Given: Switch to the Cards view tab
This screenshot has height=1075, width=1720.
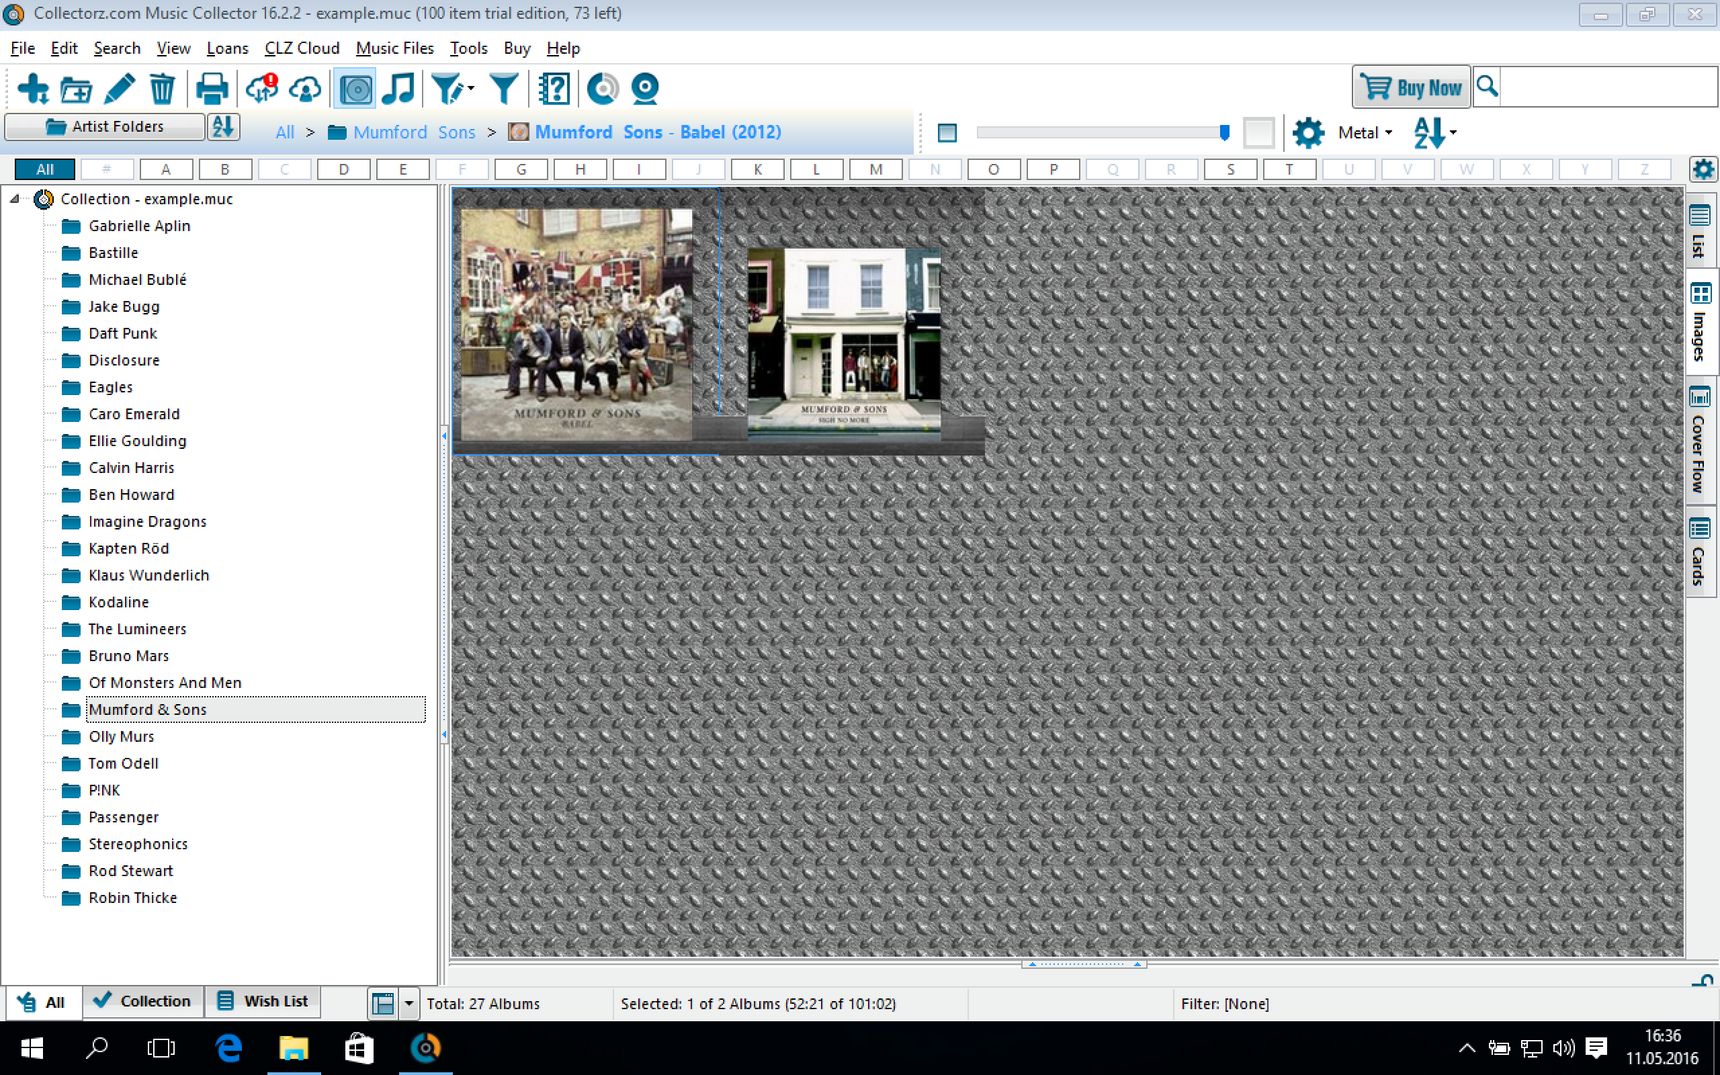Looking at the screenshot, I should point(1699,552).
